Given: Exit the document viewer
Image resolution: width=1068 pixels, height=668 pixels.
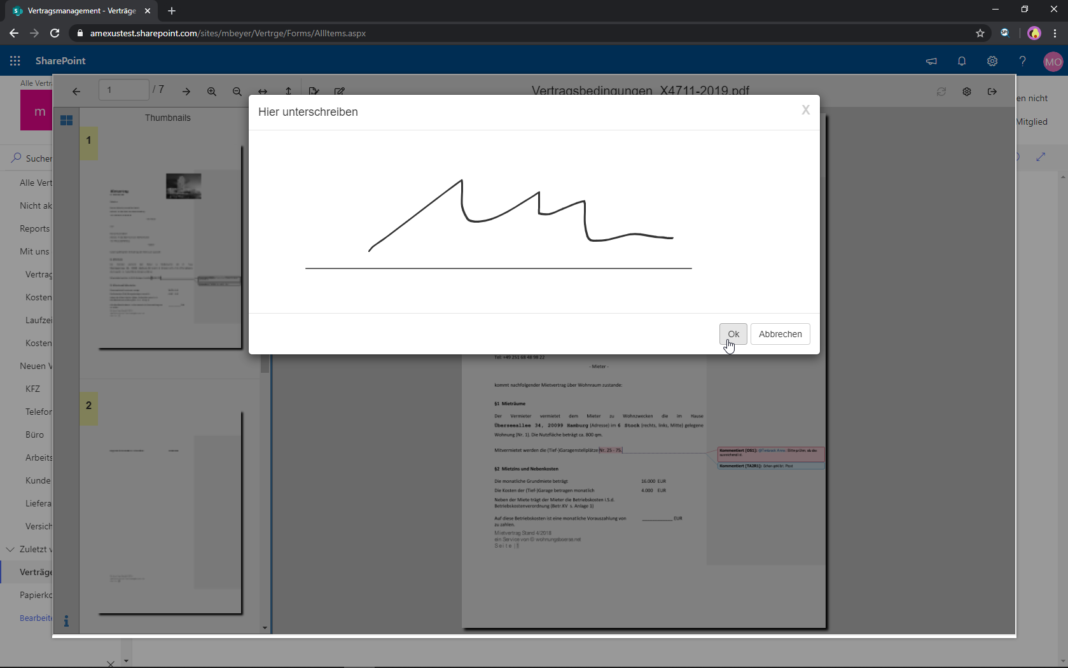Looking at the screenshot, I should (991, 91).
